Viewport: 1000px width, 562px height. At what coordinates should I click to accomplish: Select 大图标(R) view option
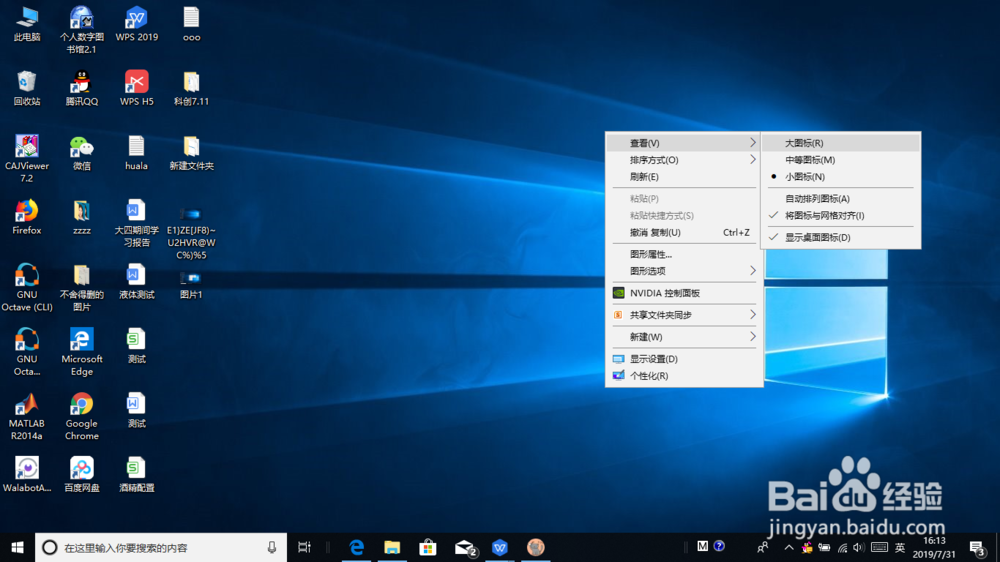[841, 143]
